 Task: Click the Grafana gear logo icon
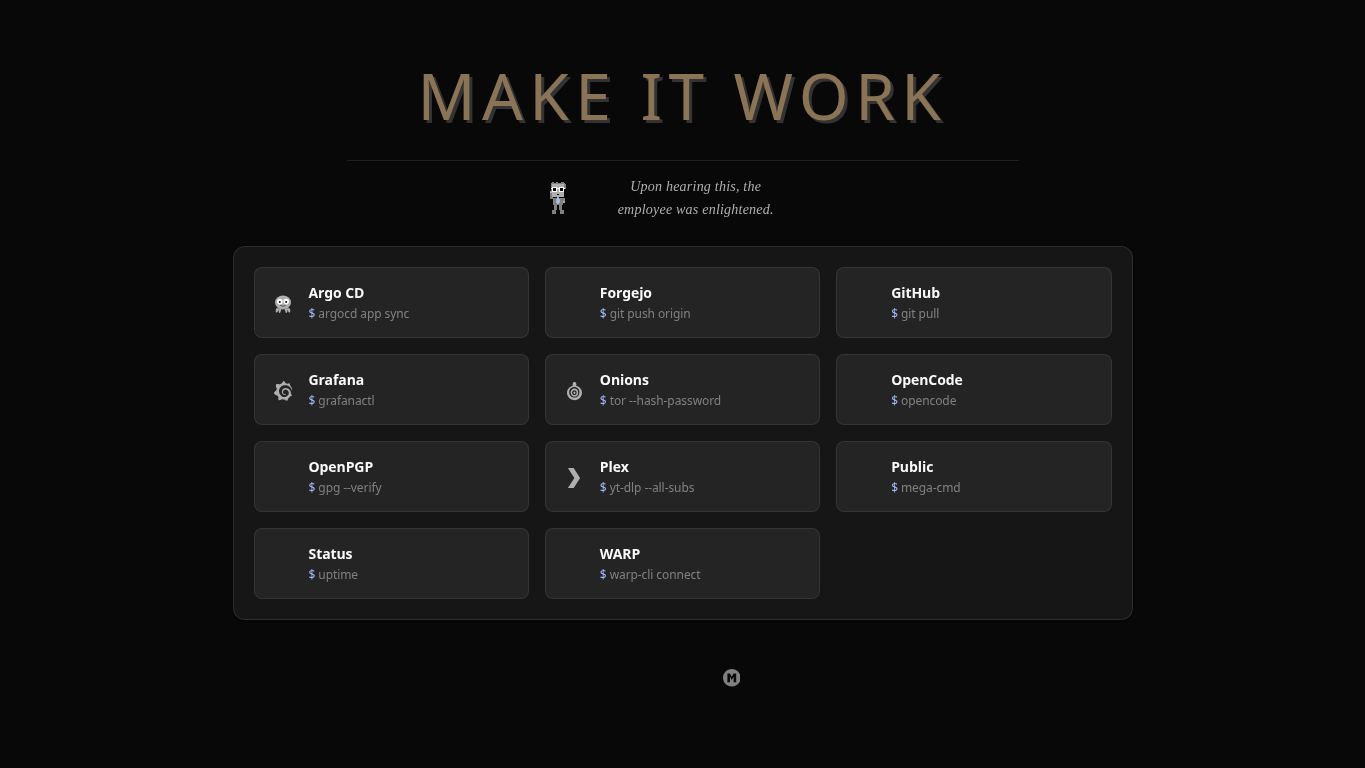coord(283,391)
